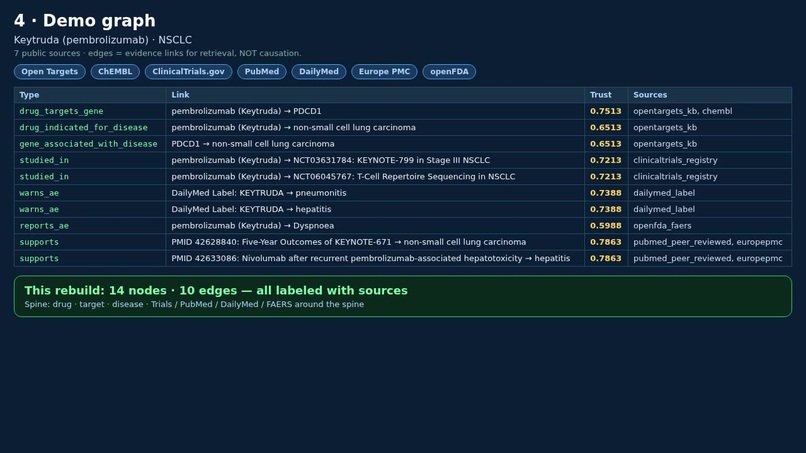Click trust 0.7388 in pneumonitis row
The image size is (806, 453).
pyautogui.click(x=606, y=193)
